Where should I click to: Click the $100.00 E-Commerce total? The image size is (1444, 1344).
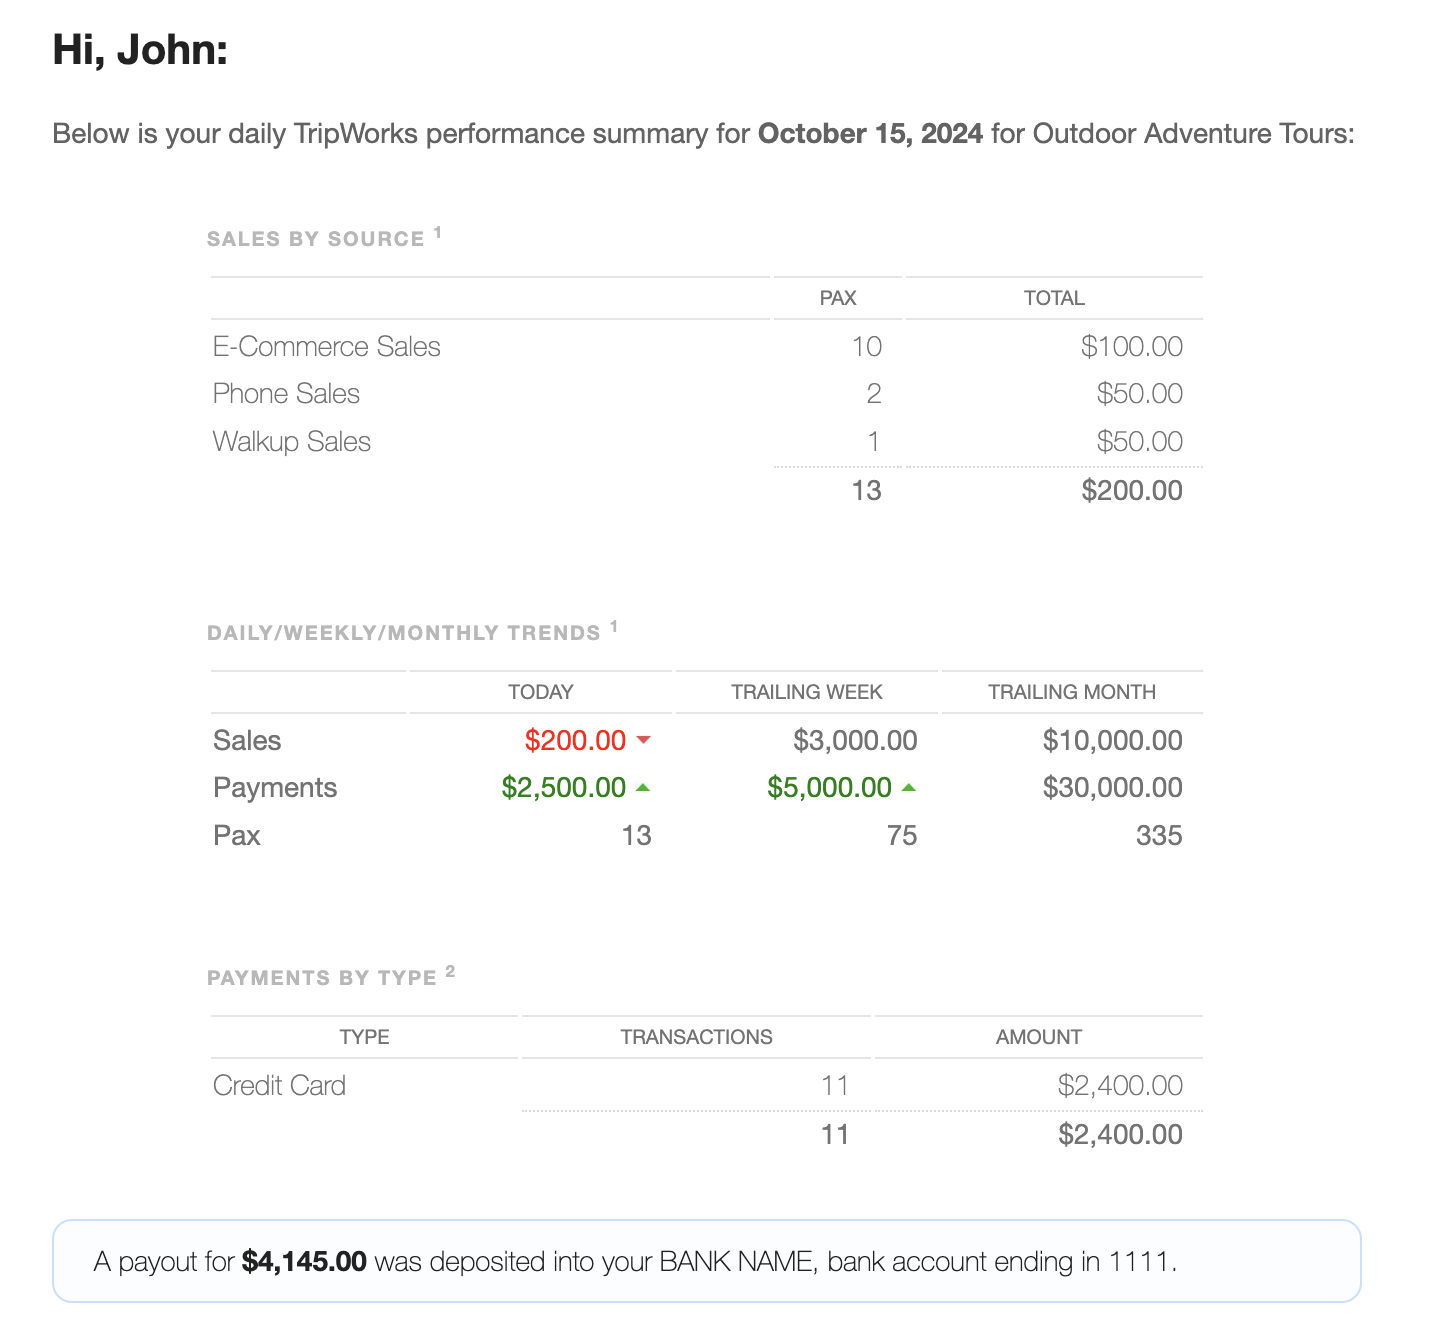tap(1131, 346)
